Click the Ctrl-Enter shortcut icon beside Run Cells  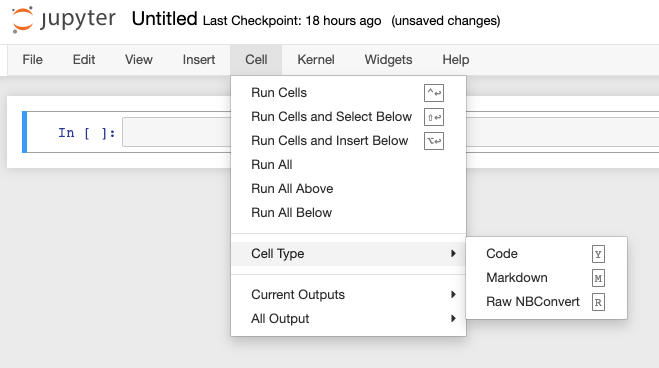tap(434, 93)
